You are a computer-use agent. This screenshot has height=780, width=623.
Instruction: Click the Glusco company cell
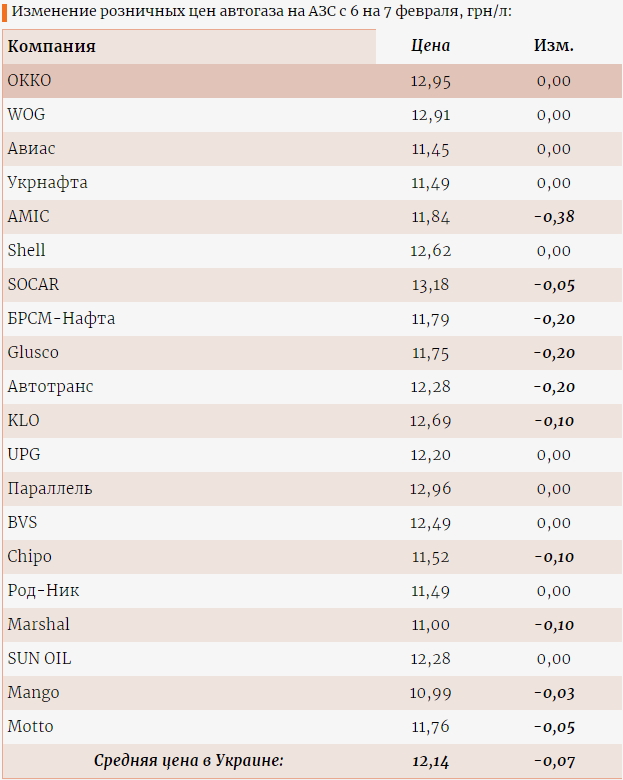33,352
